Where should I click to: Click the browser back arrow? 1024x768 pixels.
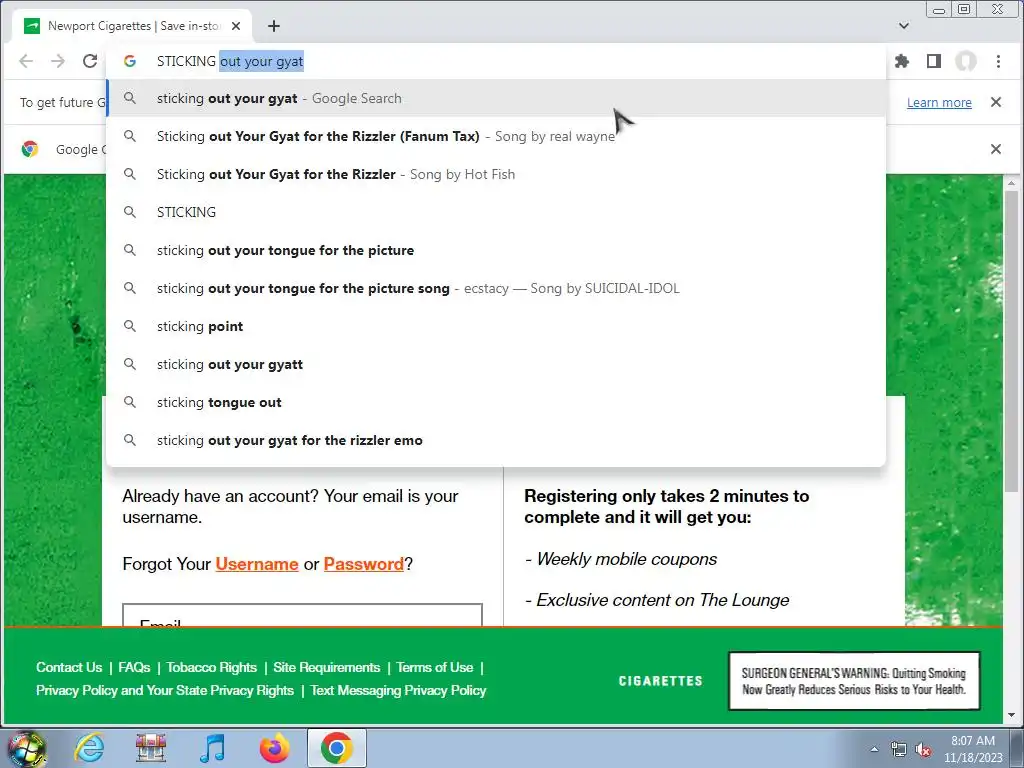(26, 61)
